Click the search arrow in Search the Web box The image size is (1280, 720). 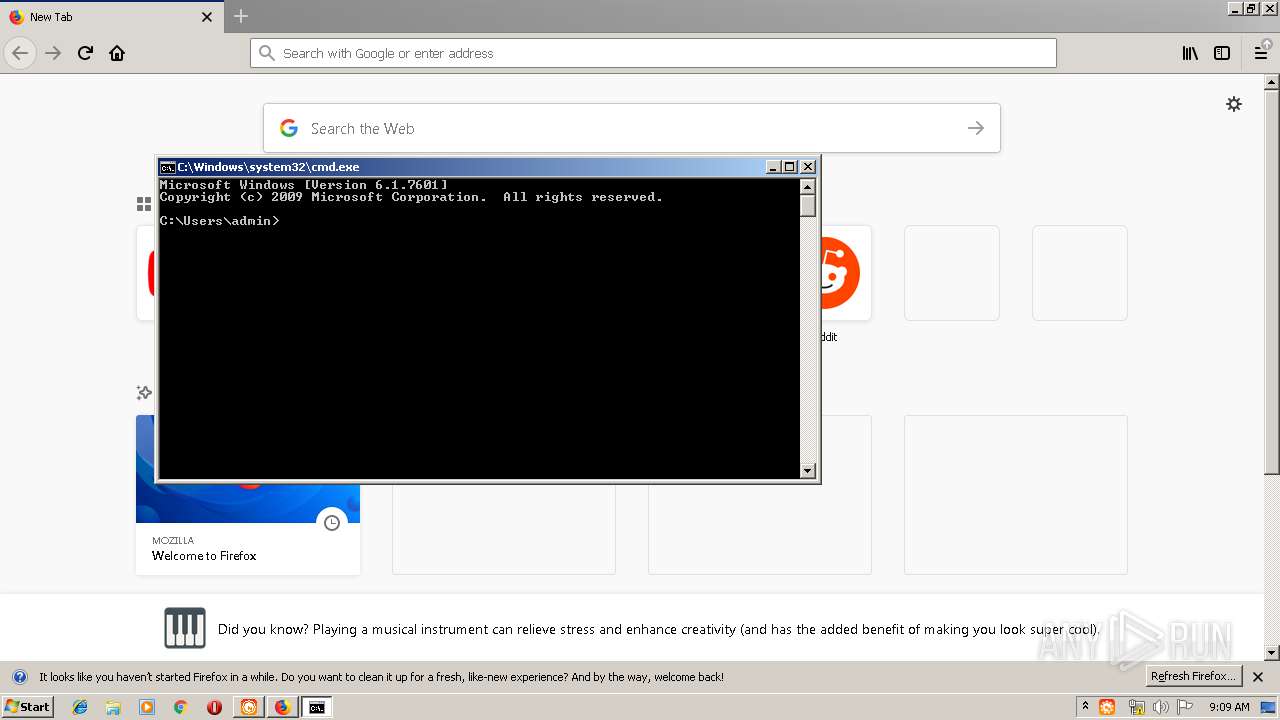976,128
